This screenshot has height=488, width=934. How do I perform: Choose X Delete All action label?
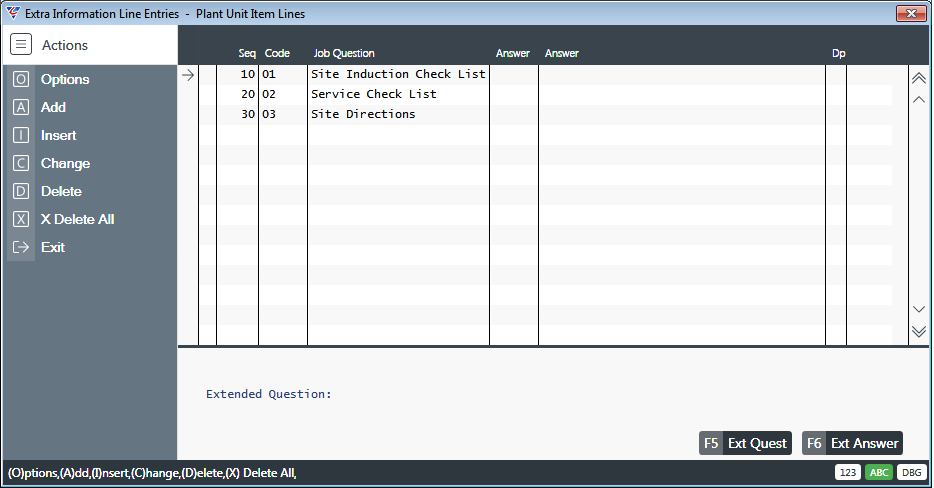coord(77,219)
